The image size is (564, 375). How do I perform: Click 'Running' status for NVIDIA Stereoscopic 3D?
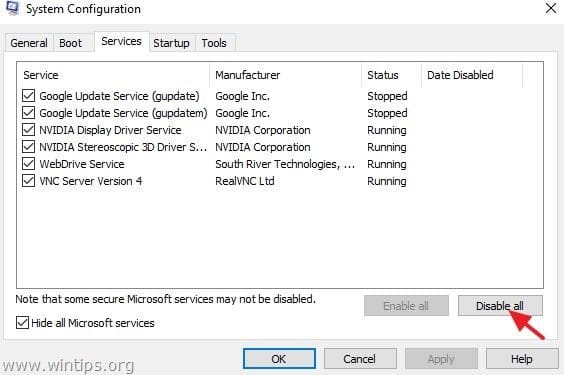pyautogui.click(x=387, y=147)
